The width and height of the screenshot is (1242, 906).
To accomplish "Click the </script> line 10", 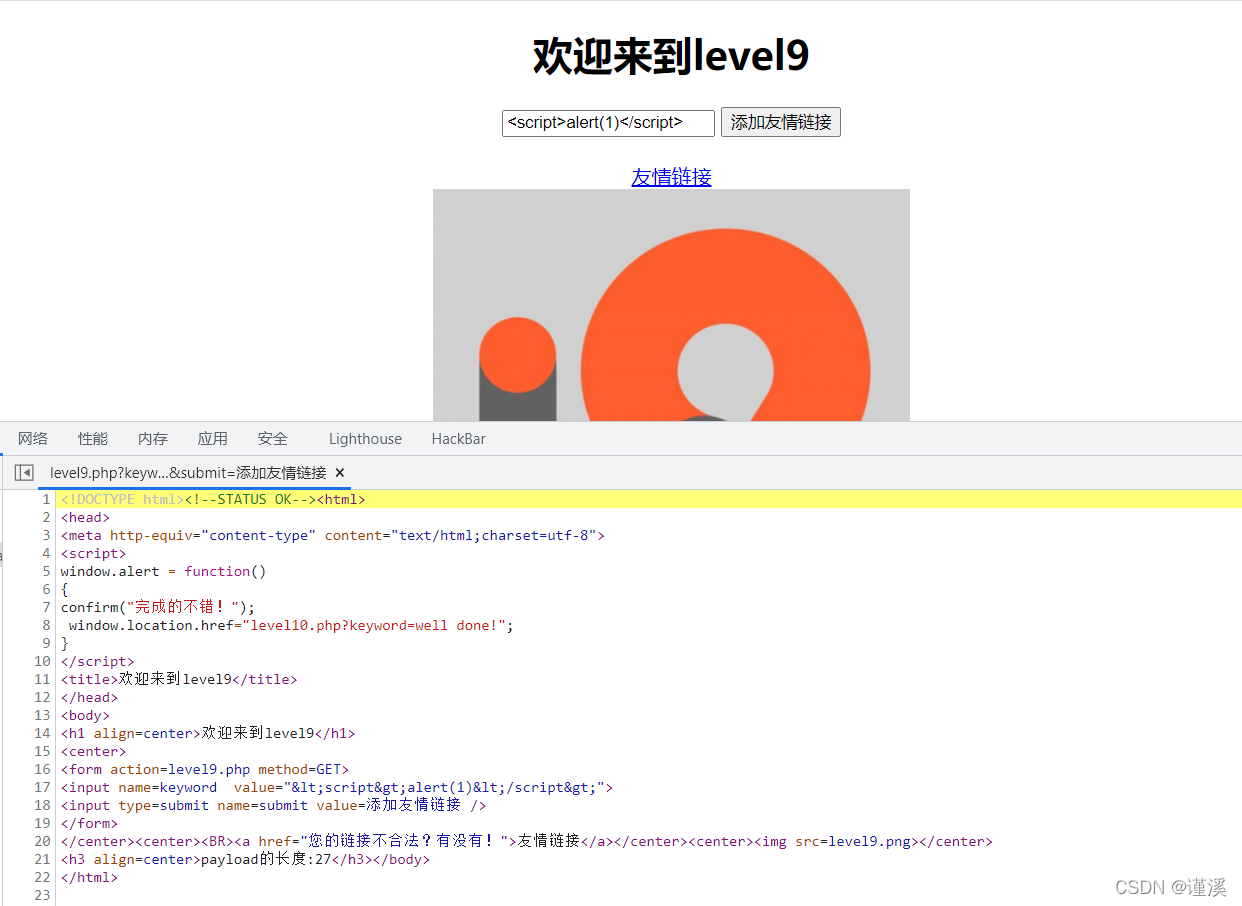I will (x=97, y=661).
